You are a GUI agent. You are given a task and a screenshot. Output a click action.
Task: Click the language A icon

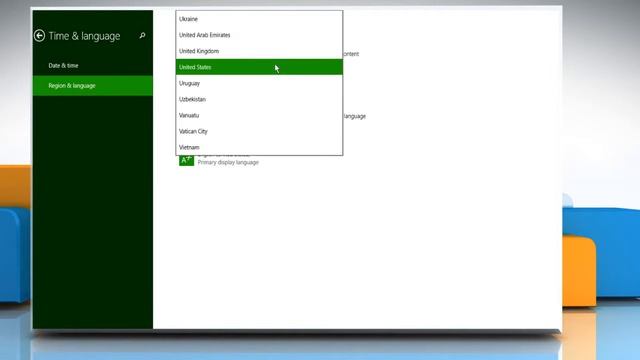point(186,160)
